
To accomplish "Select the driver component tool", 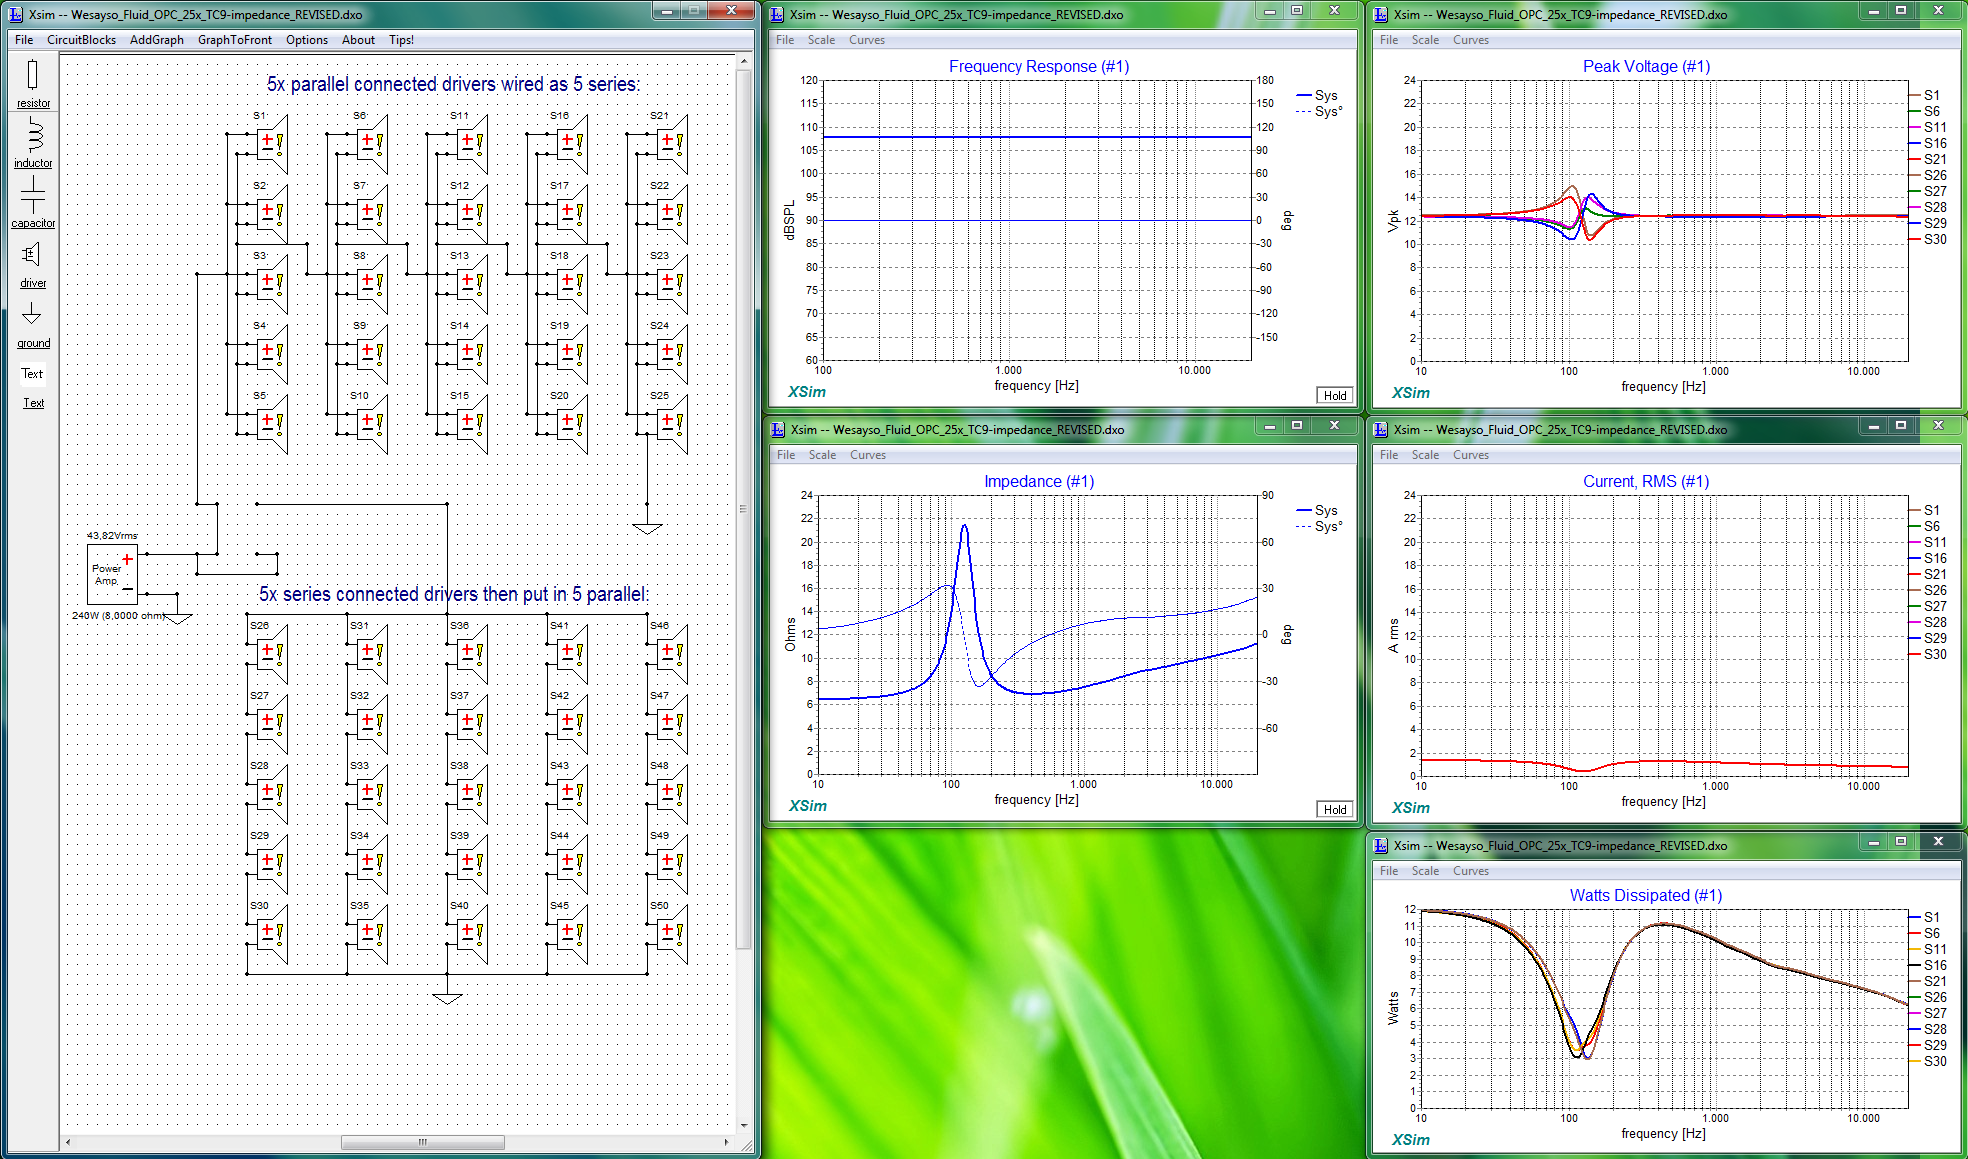I will coord(33,264).
